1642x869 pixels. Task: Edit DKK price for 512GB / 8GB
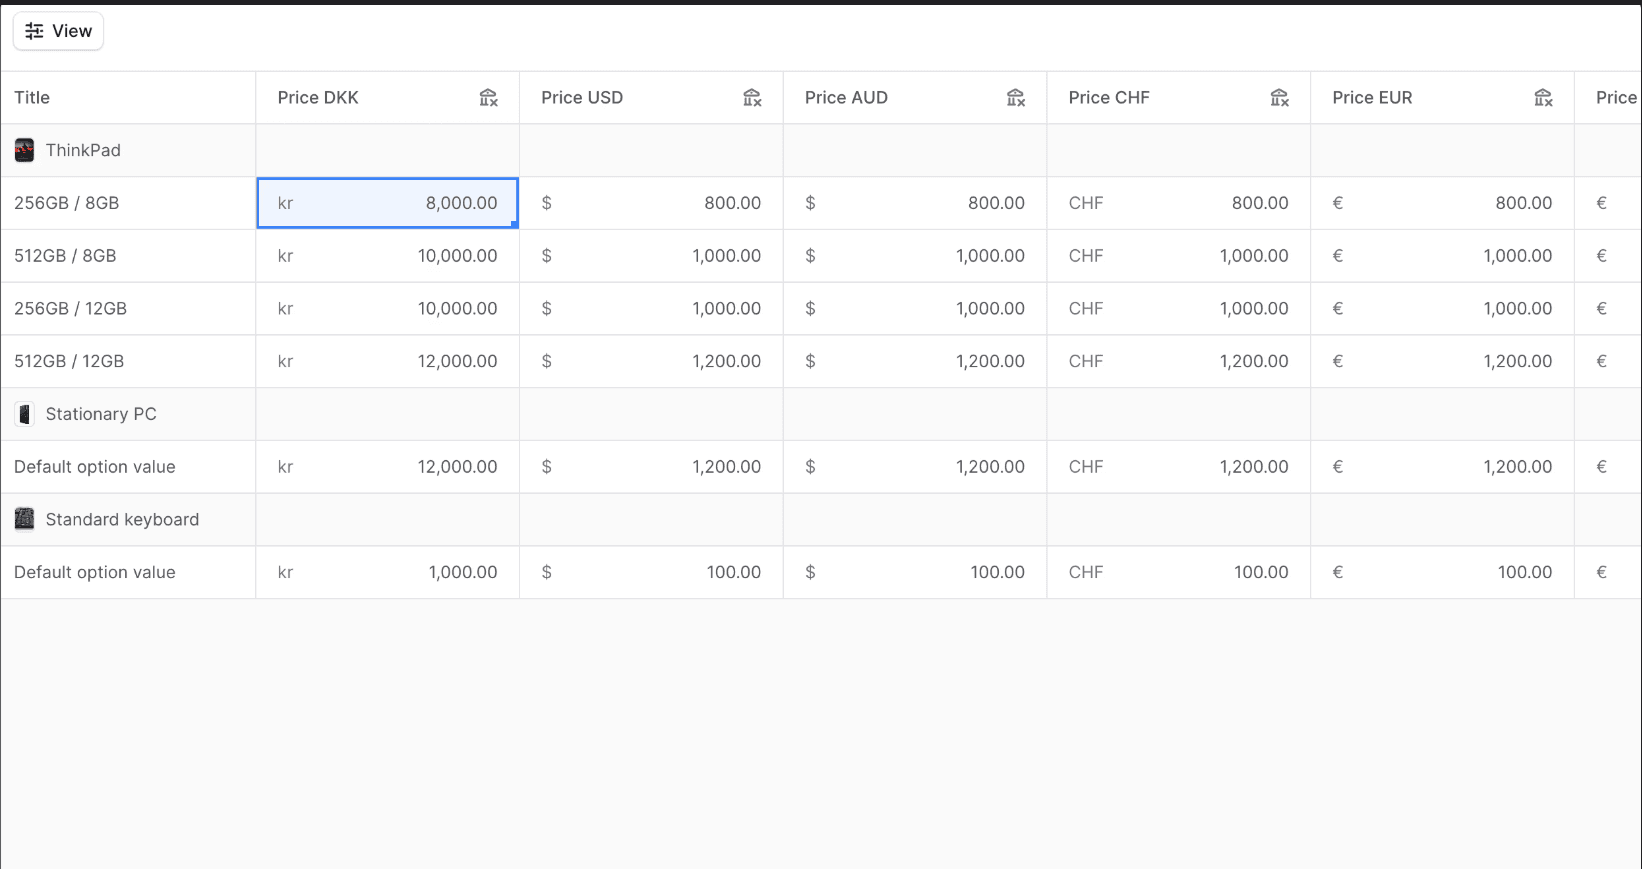pos(388,256)
